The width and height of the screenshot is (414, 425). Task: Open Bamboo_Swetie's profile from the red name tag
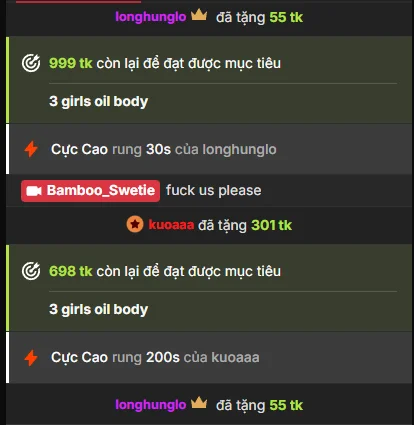[90, 191]
